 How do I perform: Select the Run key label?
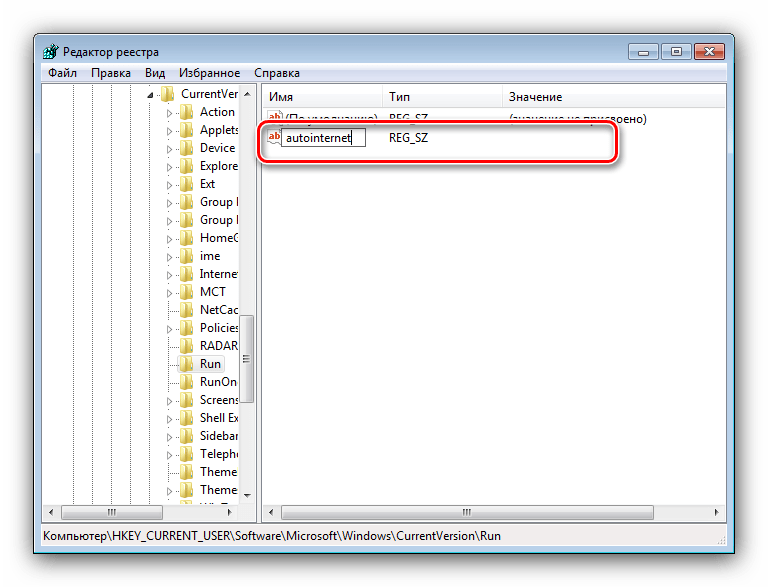click(x=210, y=364)
